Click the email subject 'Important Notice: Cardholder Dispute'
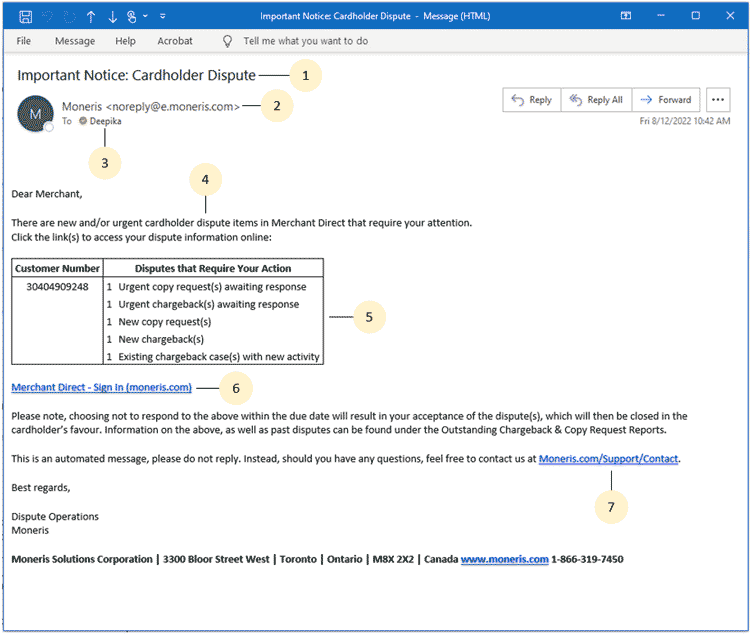 tap(136, 75)
